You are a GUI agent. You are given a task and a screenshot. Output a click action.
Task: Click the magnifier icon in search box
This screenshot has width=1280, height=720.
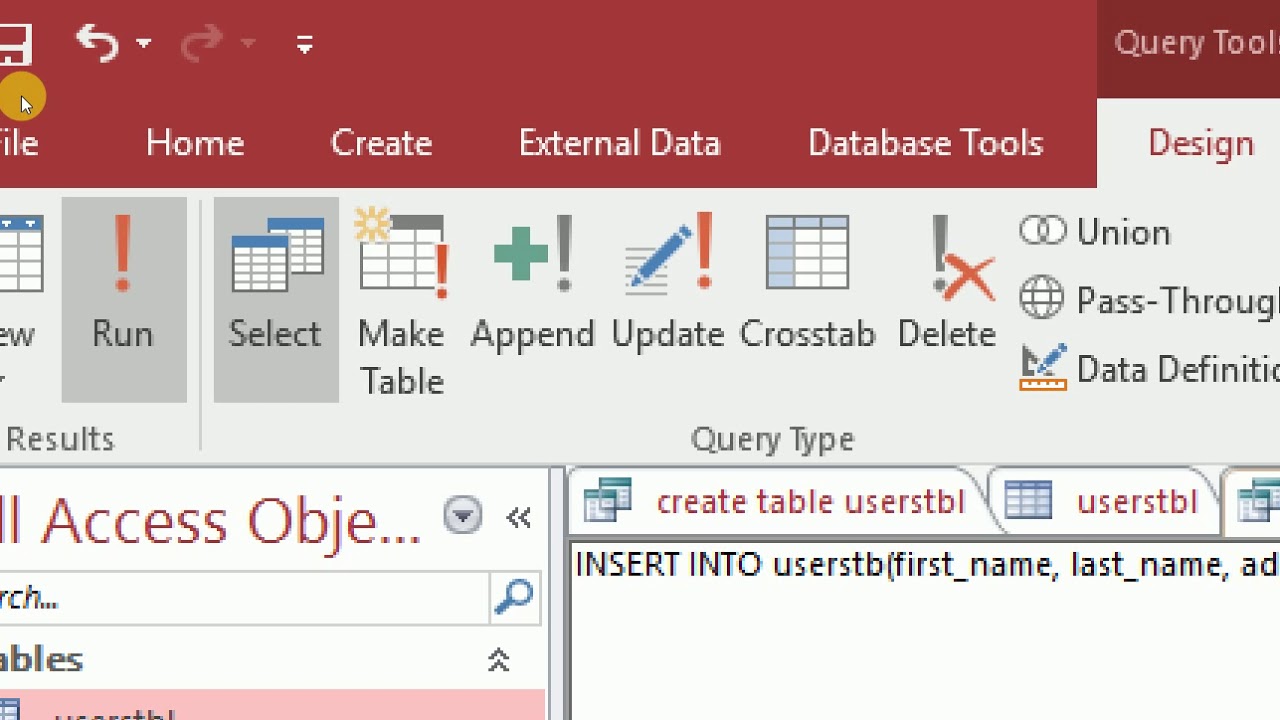[x=515, y=597]
